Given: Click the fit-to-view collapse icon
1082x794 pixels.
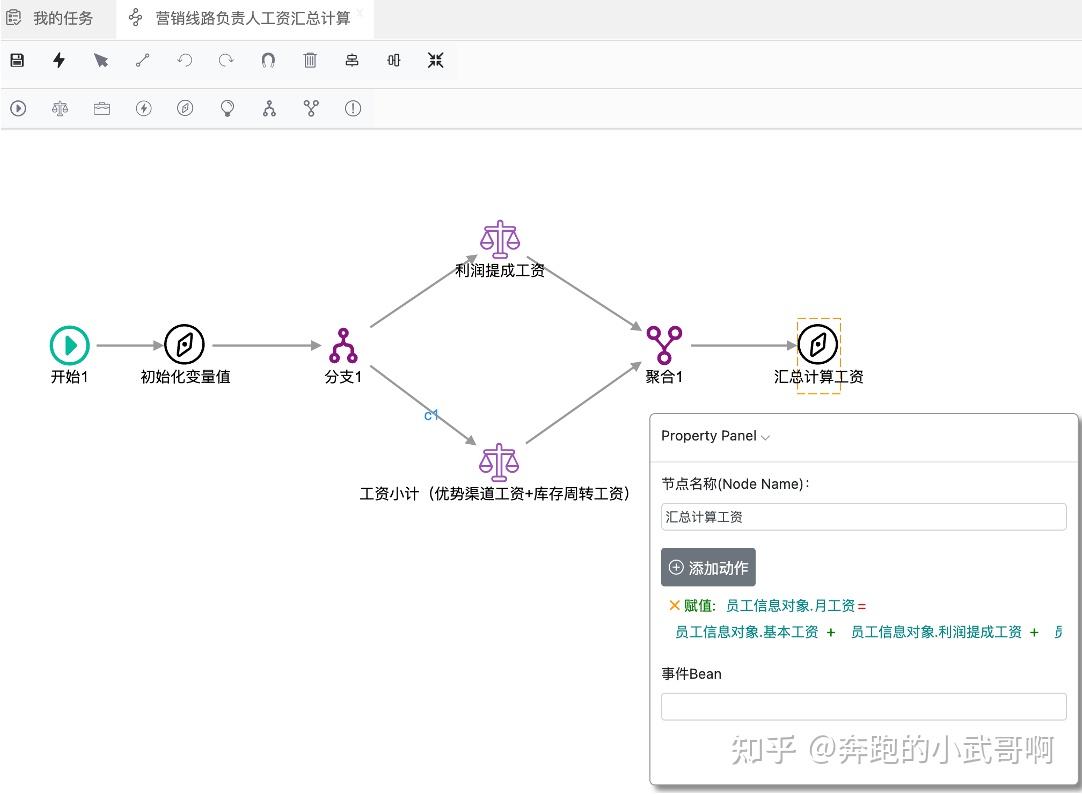Looking at the screenshot, I should [435, 60].
